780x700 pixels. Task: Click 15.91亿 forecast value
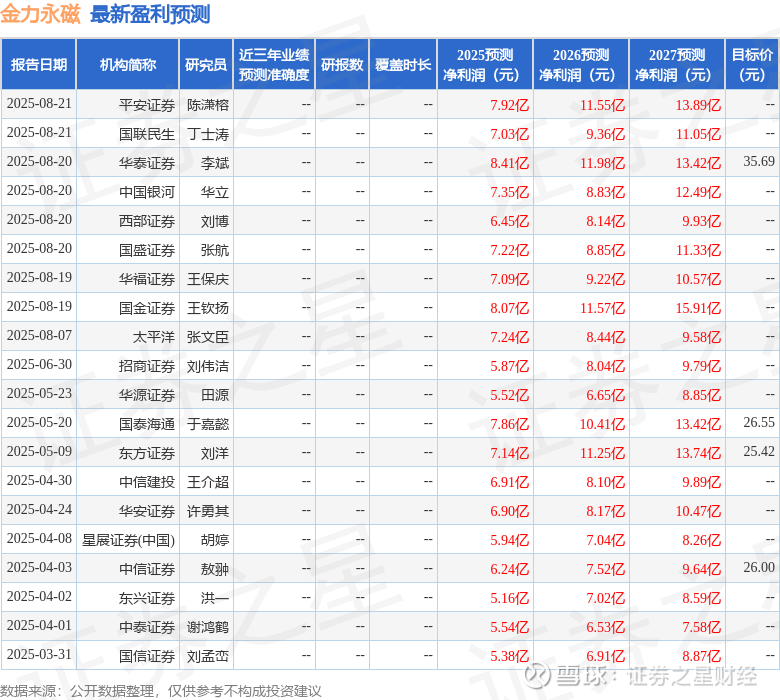click(698, 308)
